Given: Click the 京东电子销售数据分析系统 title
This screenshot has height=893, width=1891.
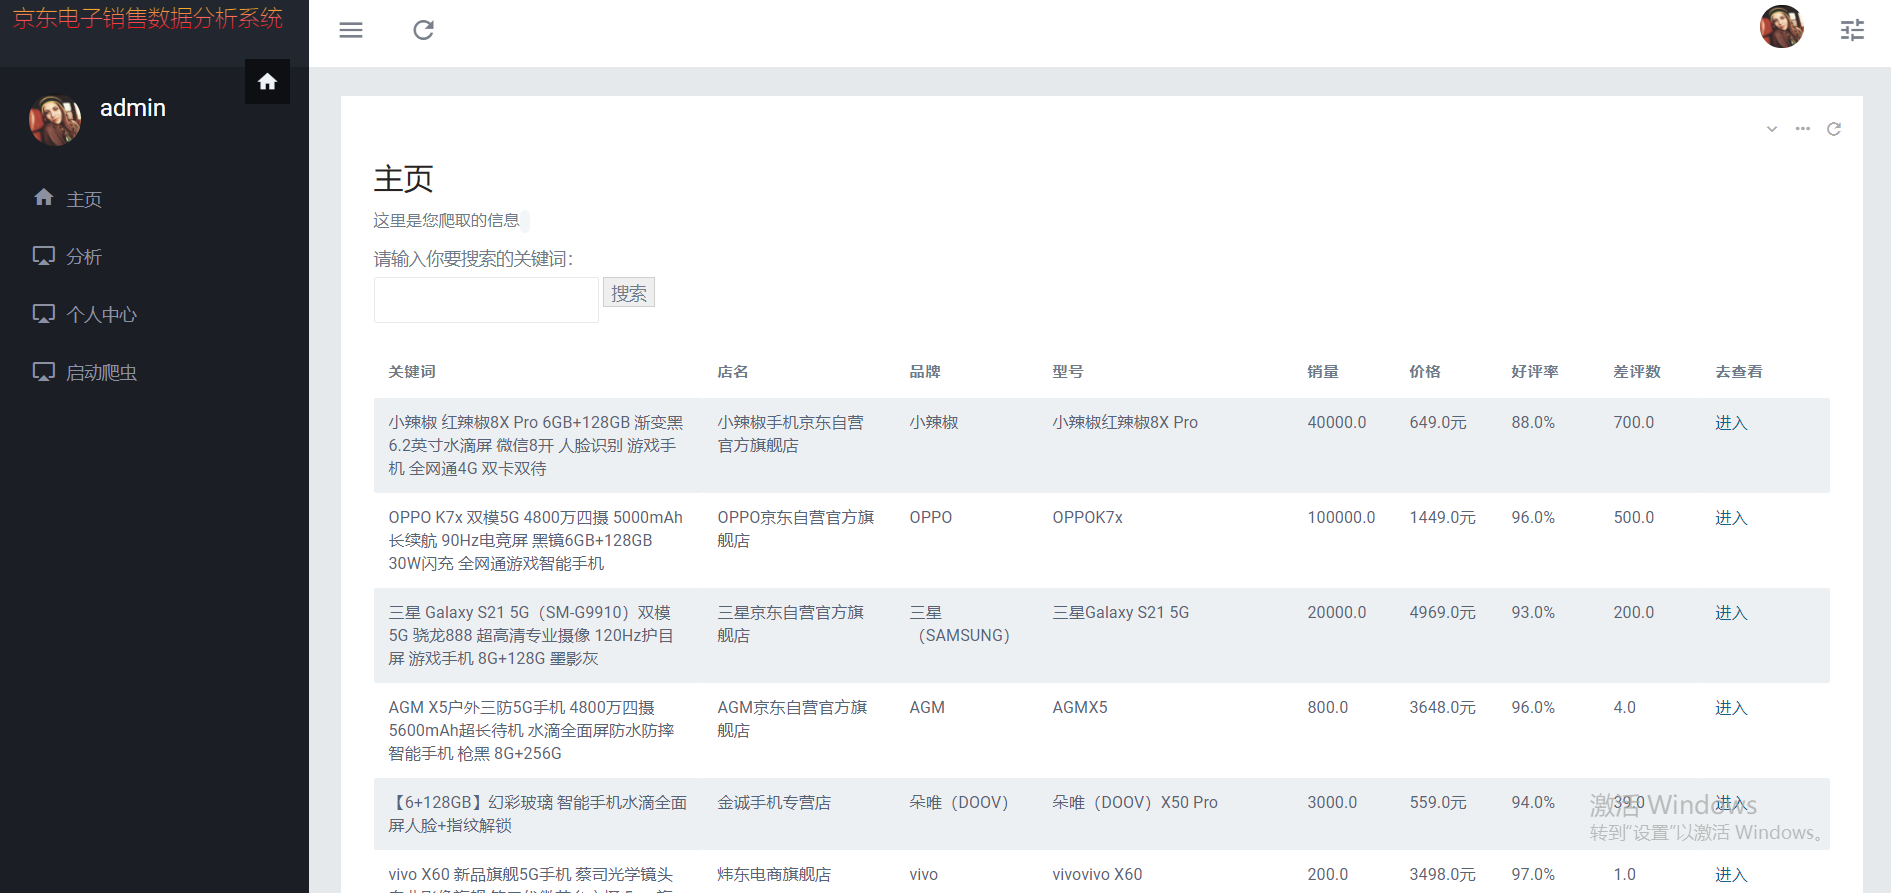Looking at the screenshot, I should [148, 18].
